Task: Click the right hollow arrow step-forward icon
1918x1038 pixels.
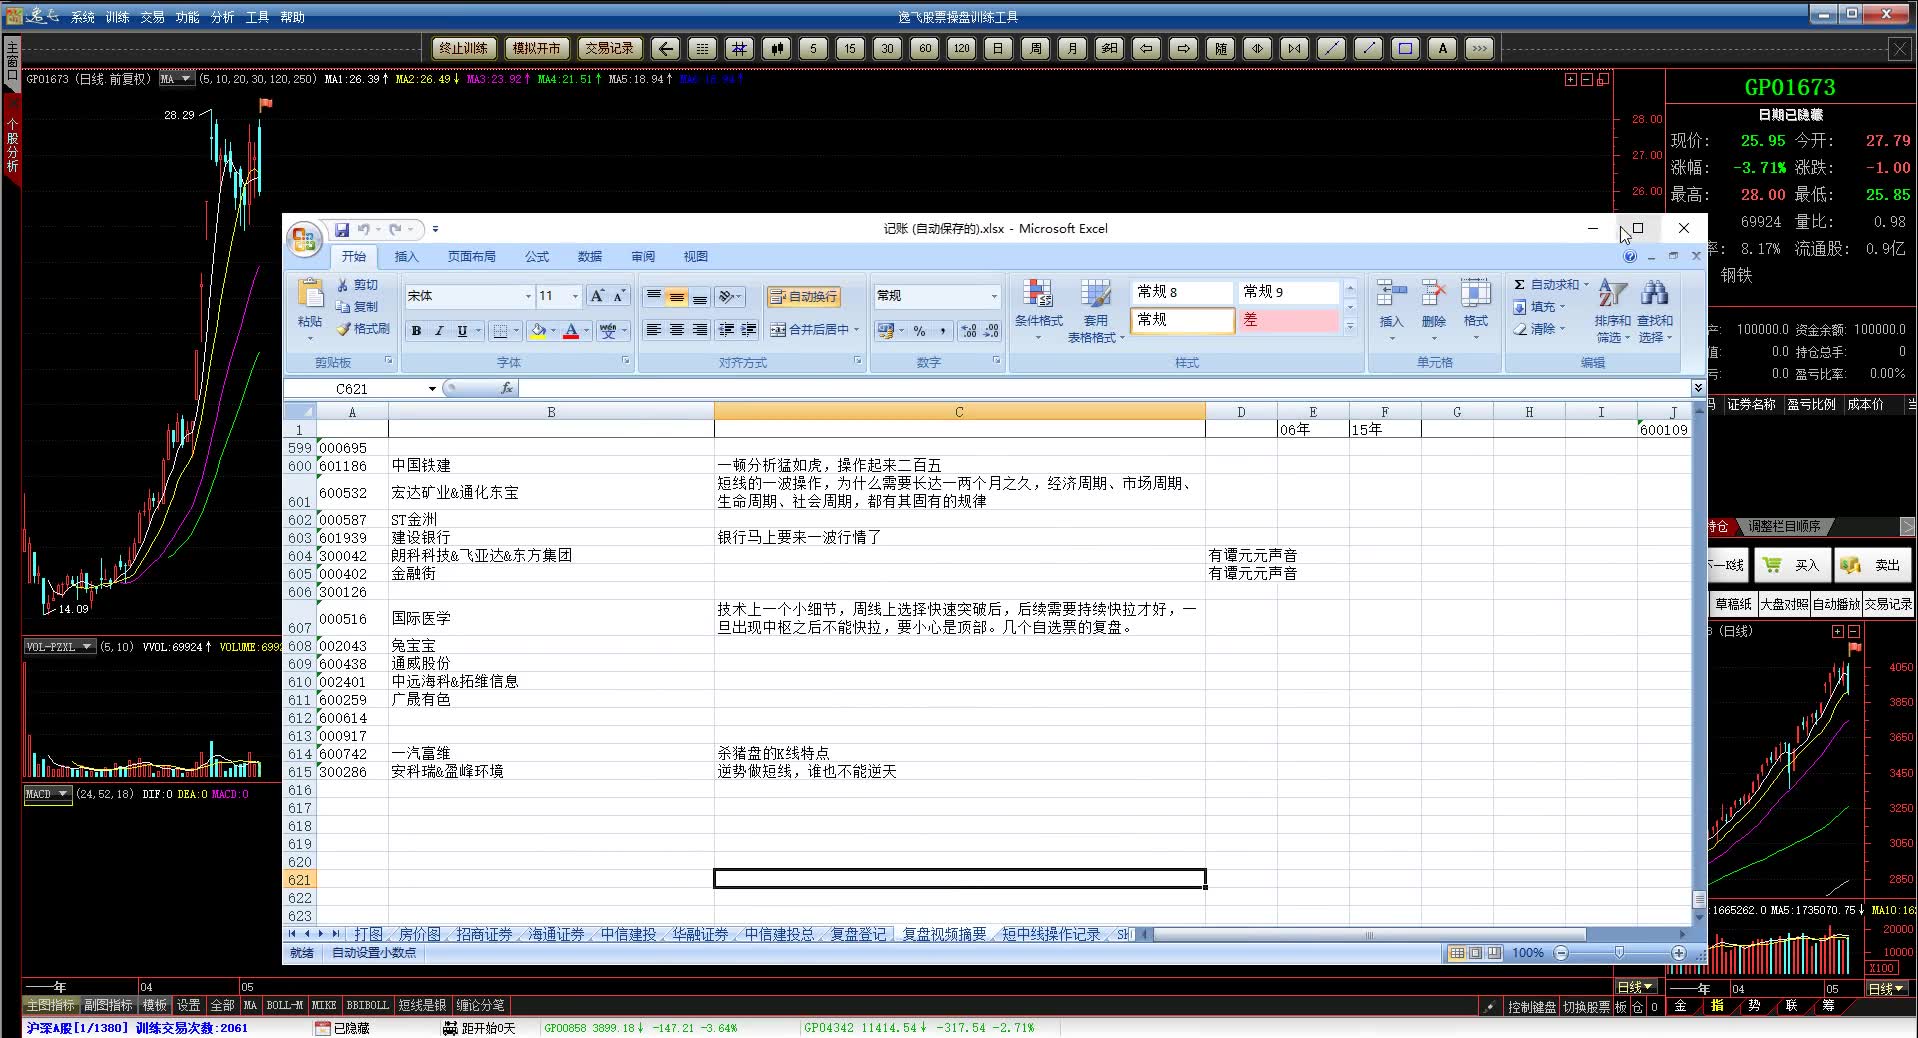Action: [x=1184, y=48]
